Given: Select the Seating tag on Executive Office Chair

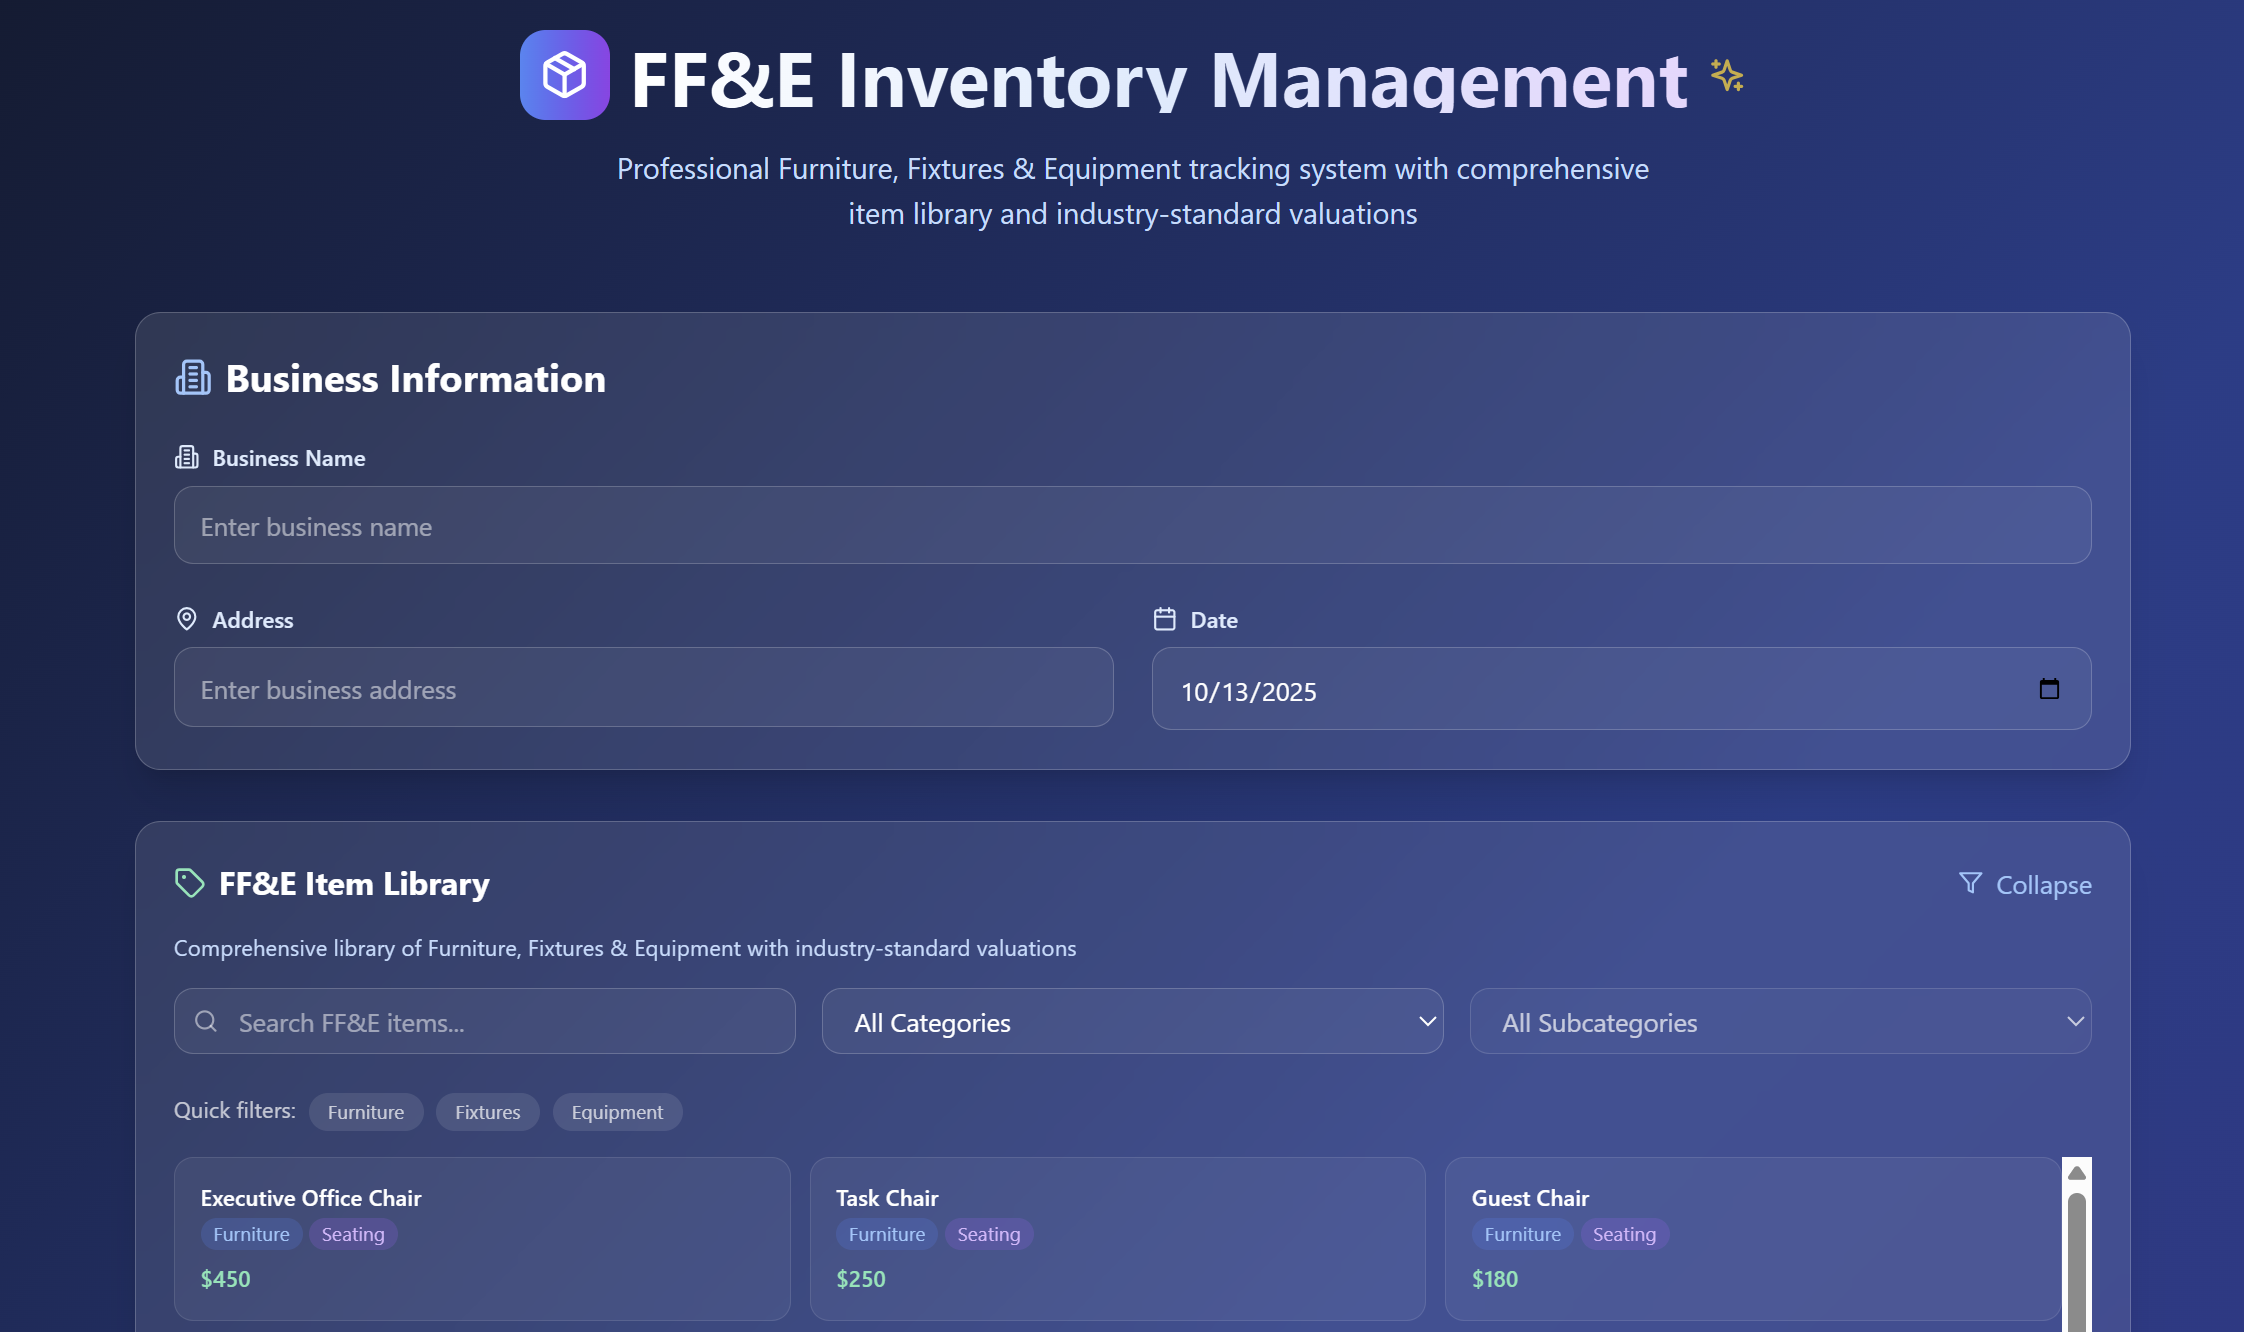Looking at the screenshot, I should pos(352,1234).
